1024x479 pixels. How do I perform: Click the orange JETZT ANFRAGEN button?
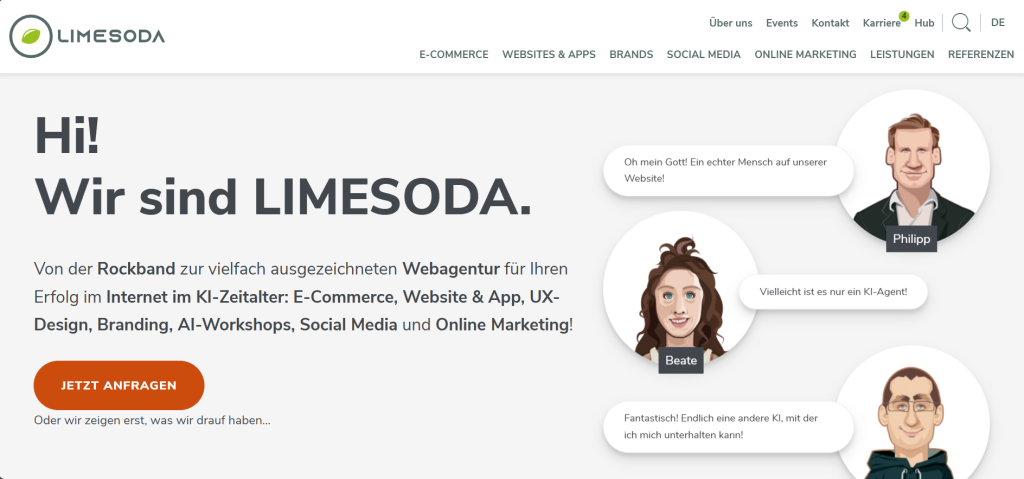(x=119, y=386)
